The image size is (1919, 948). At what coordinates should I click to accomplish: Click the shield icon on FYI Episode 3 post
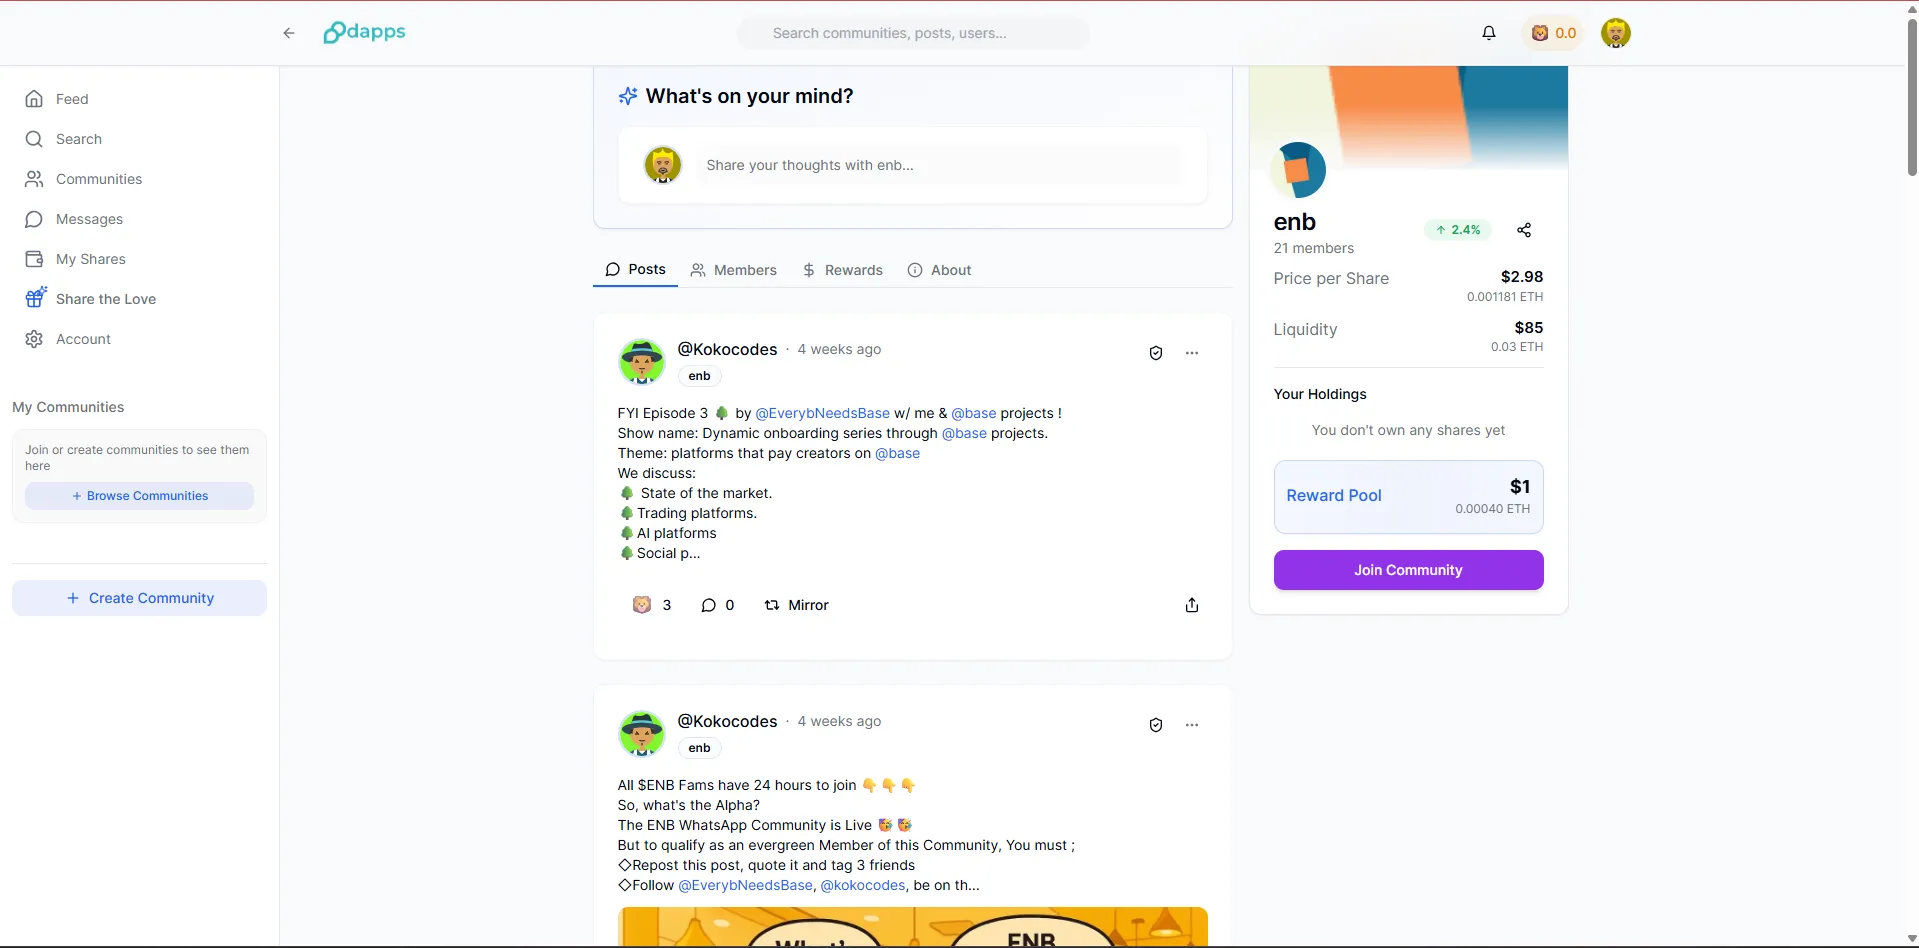pyautogui.click(x=1156, y=353)
